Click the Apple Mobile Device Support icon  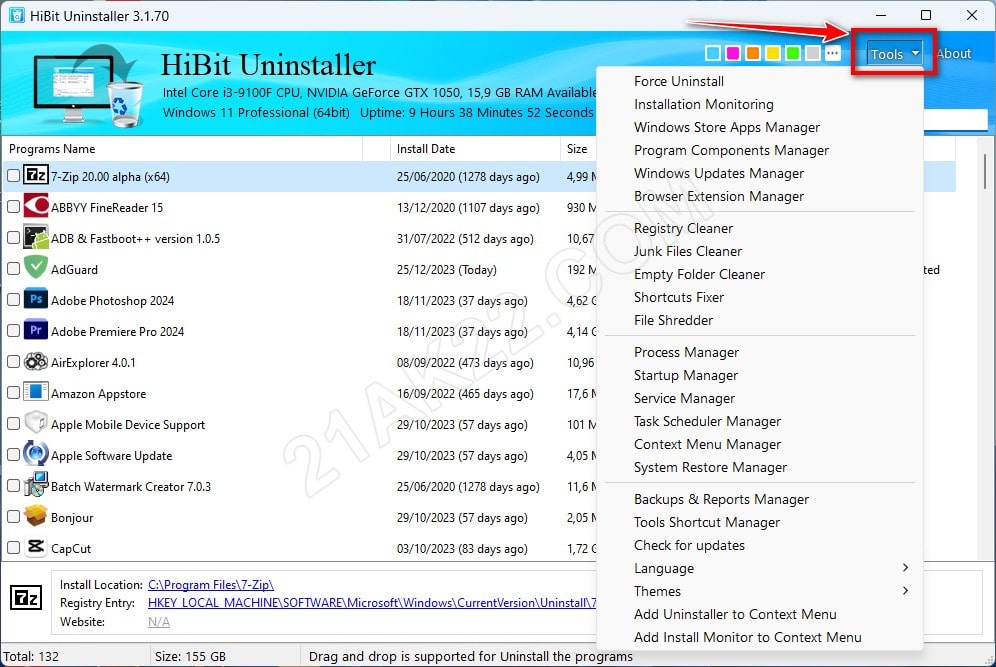tap(36, 422)
